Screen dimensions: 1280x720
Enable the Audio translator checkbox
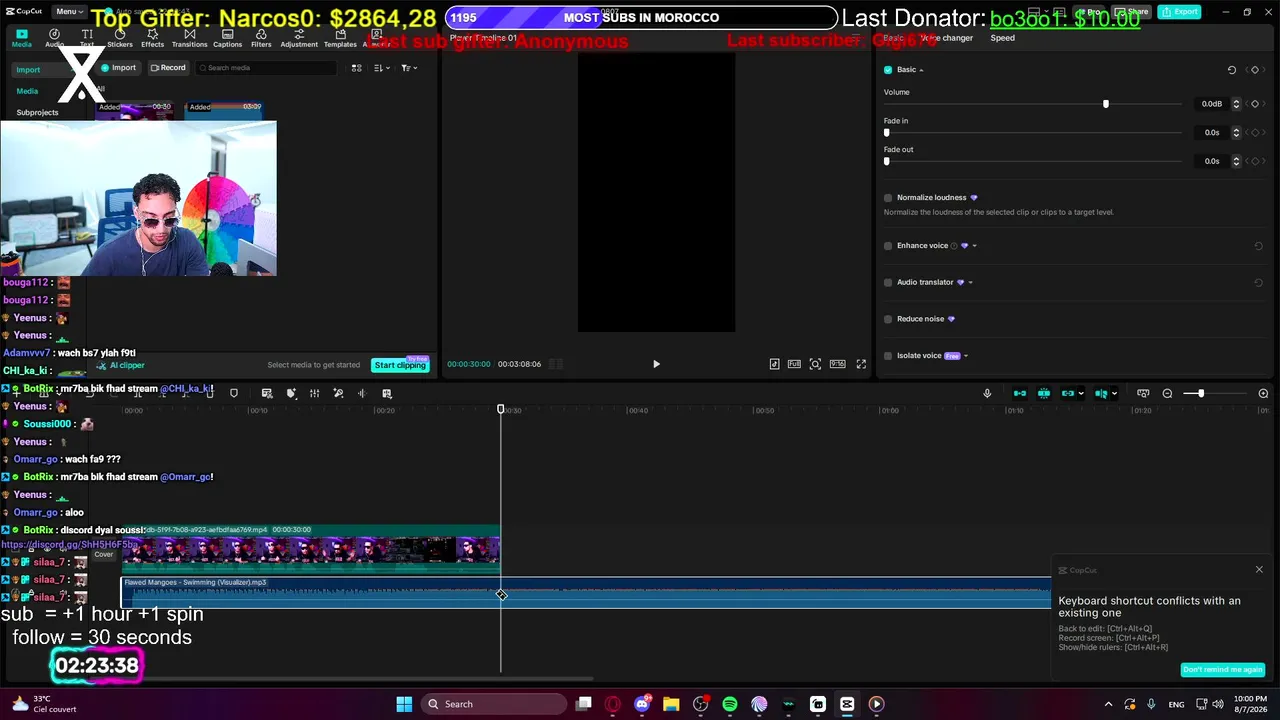888,282
